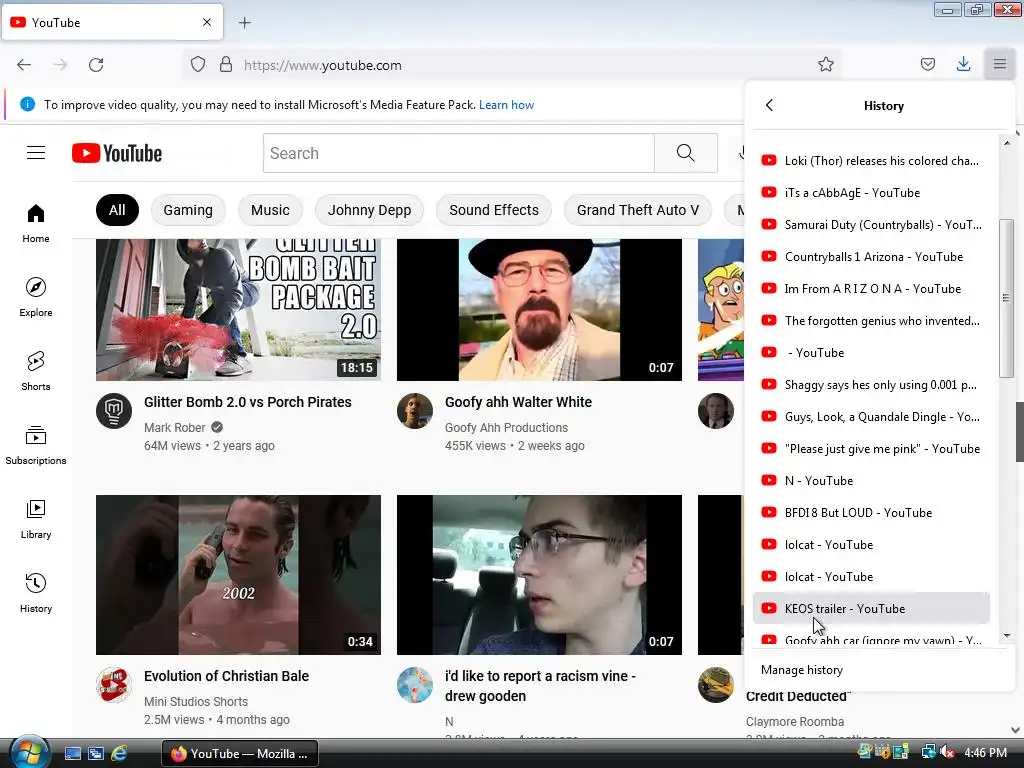Click Show Desktop quick launch icon
The width and height of the screenshot is (1024, 768).
pyautogui.click(x=73, y=753)
